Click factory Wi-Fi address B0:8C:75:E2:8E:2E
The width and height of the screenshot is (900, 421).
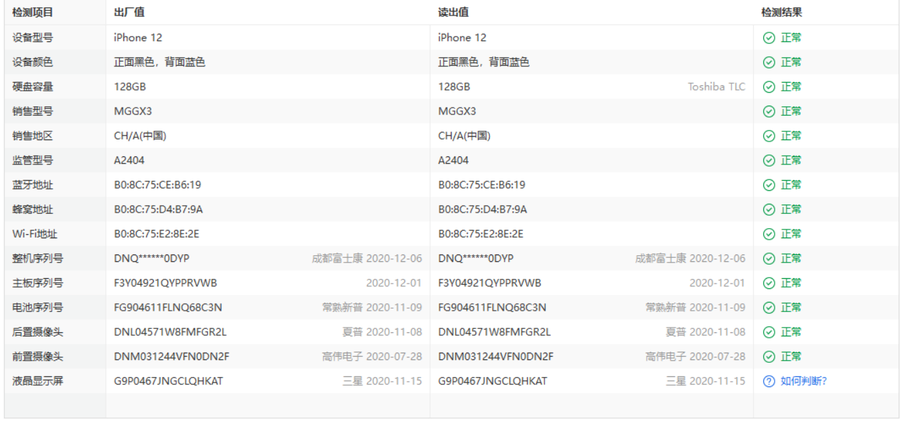tap(156, 234)
